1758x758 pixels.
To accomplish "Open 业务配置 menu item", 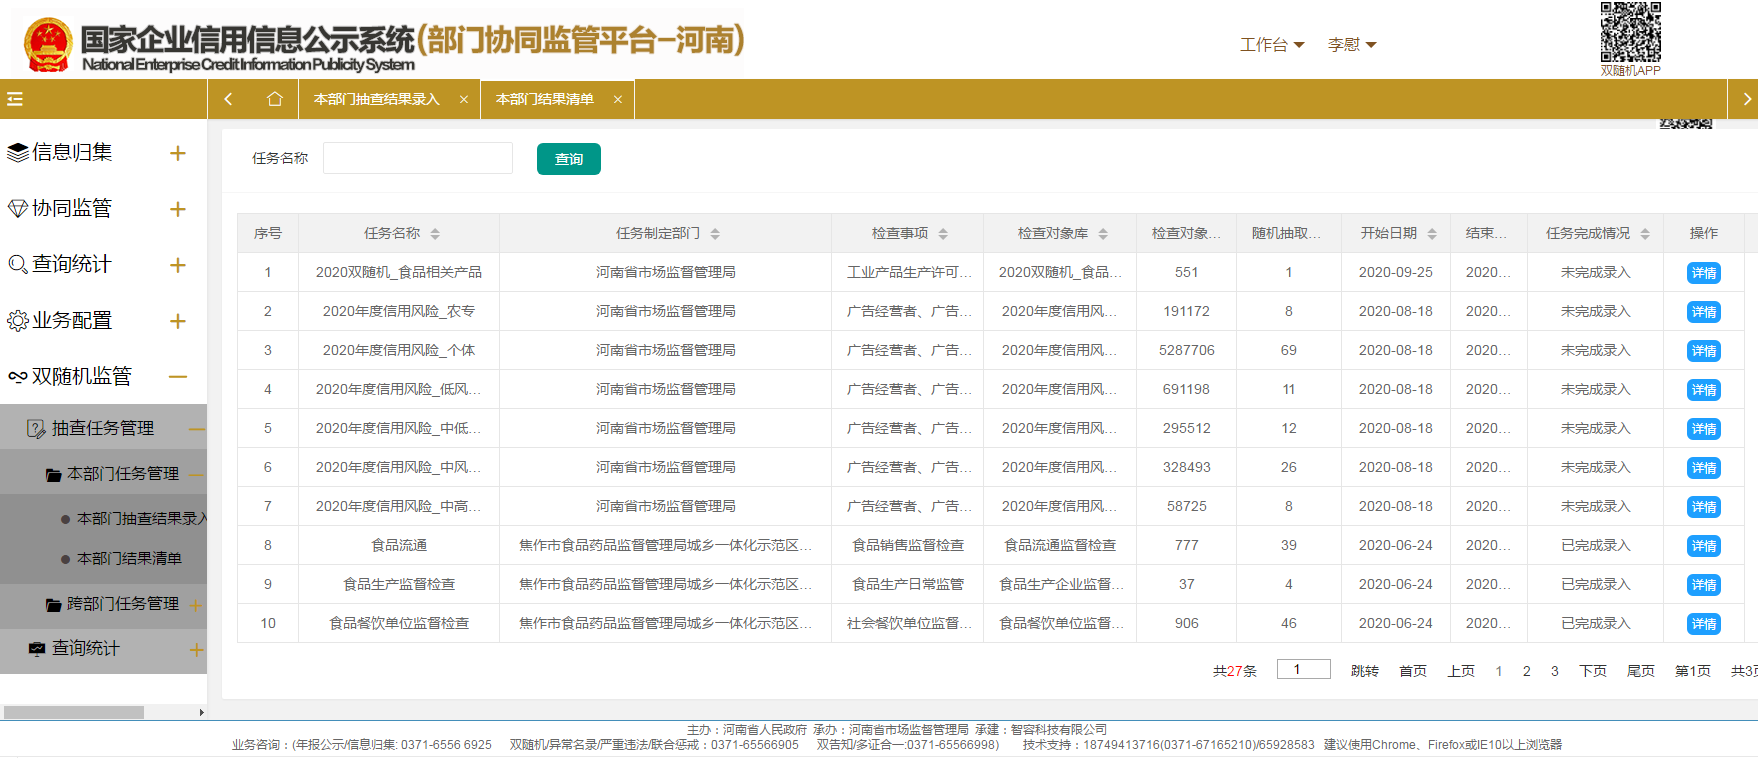I will pyautogui.click(x=72, y=320).
